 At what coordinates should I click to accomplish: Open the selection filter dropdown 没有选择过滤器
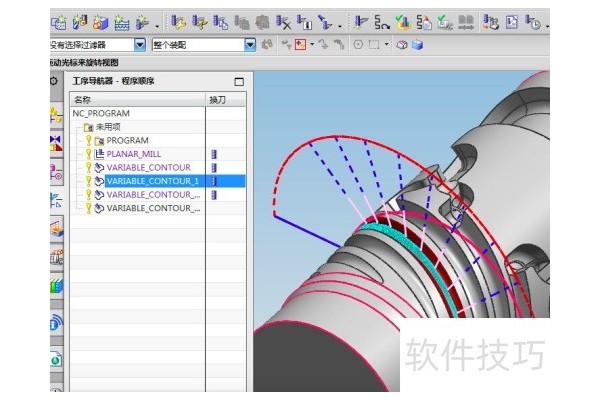pos(140,45)
